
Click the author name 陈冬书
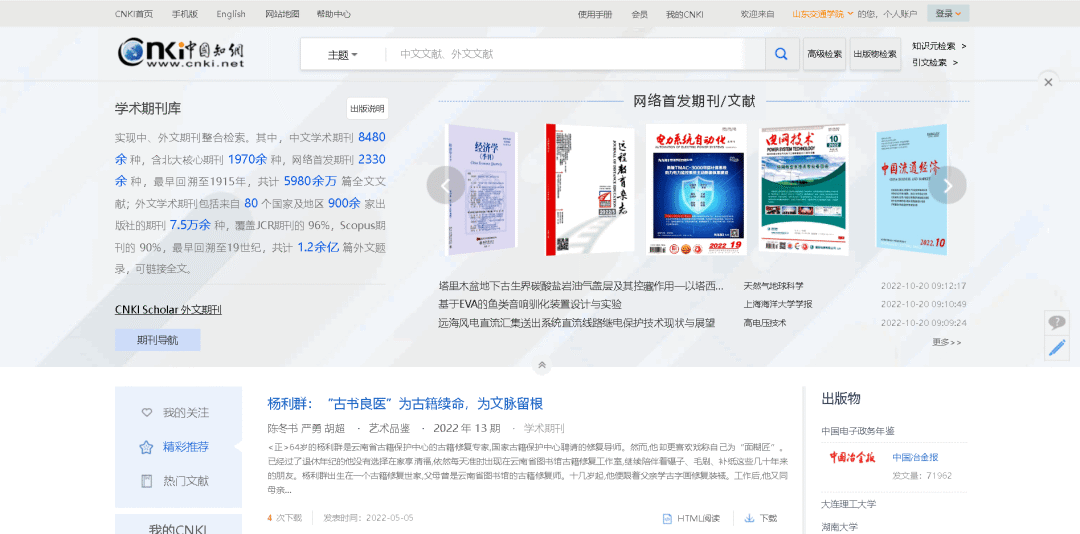point(282,427)
